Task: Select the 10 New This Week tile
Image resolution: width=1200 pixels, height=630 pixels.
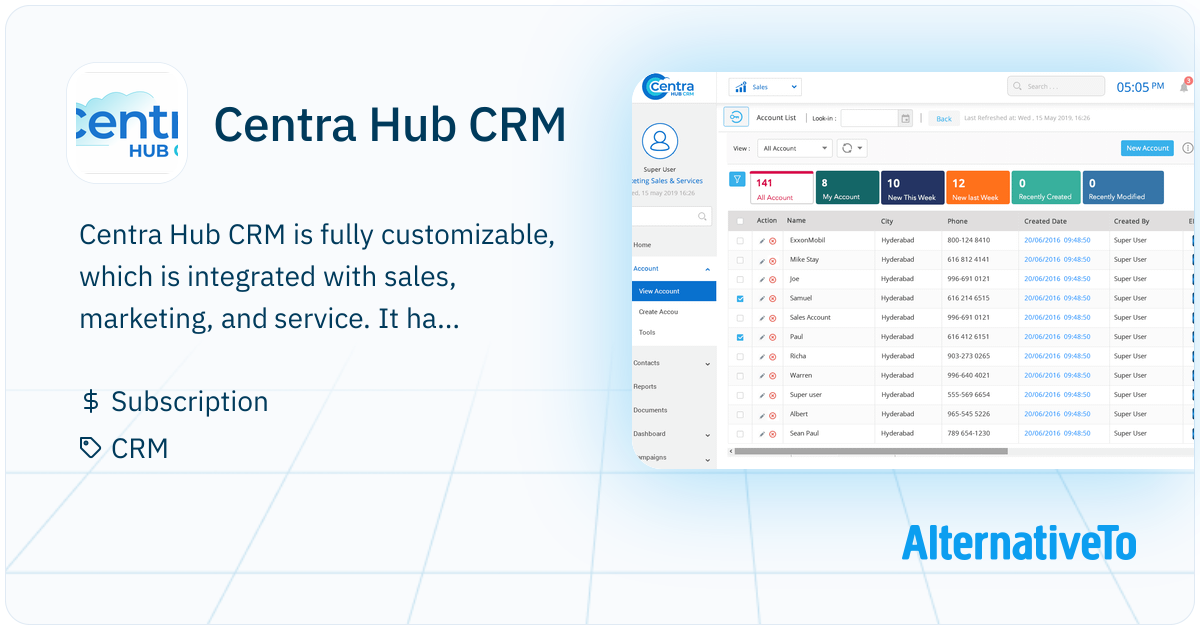Action: [913, 188]
